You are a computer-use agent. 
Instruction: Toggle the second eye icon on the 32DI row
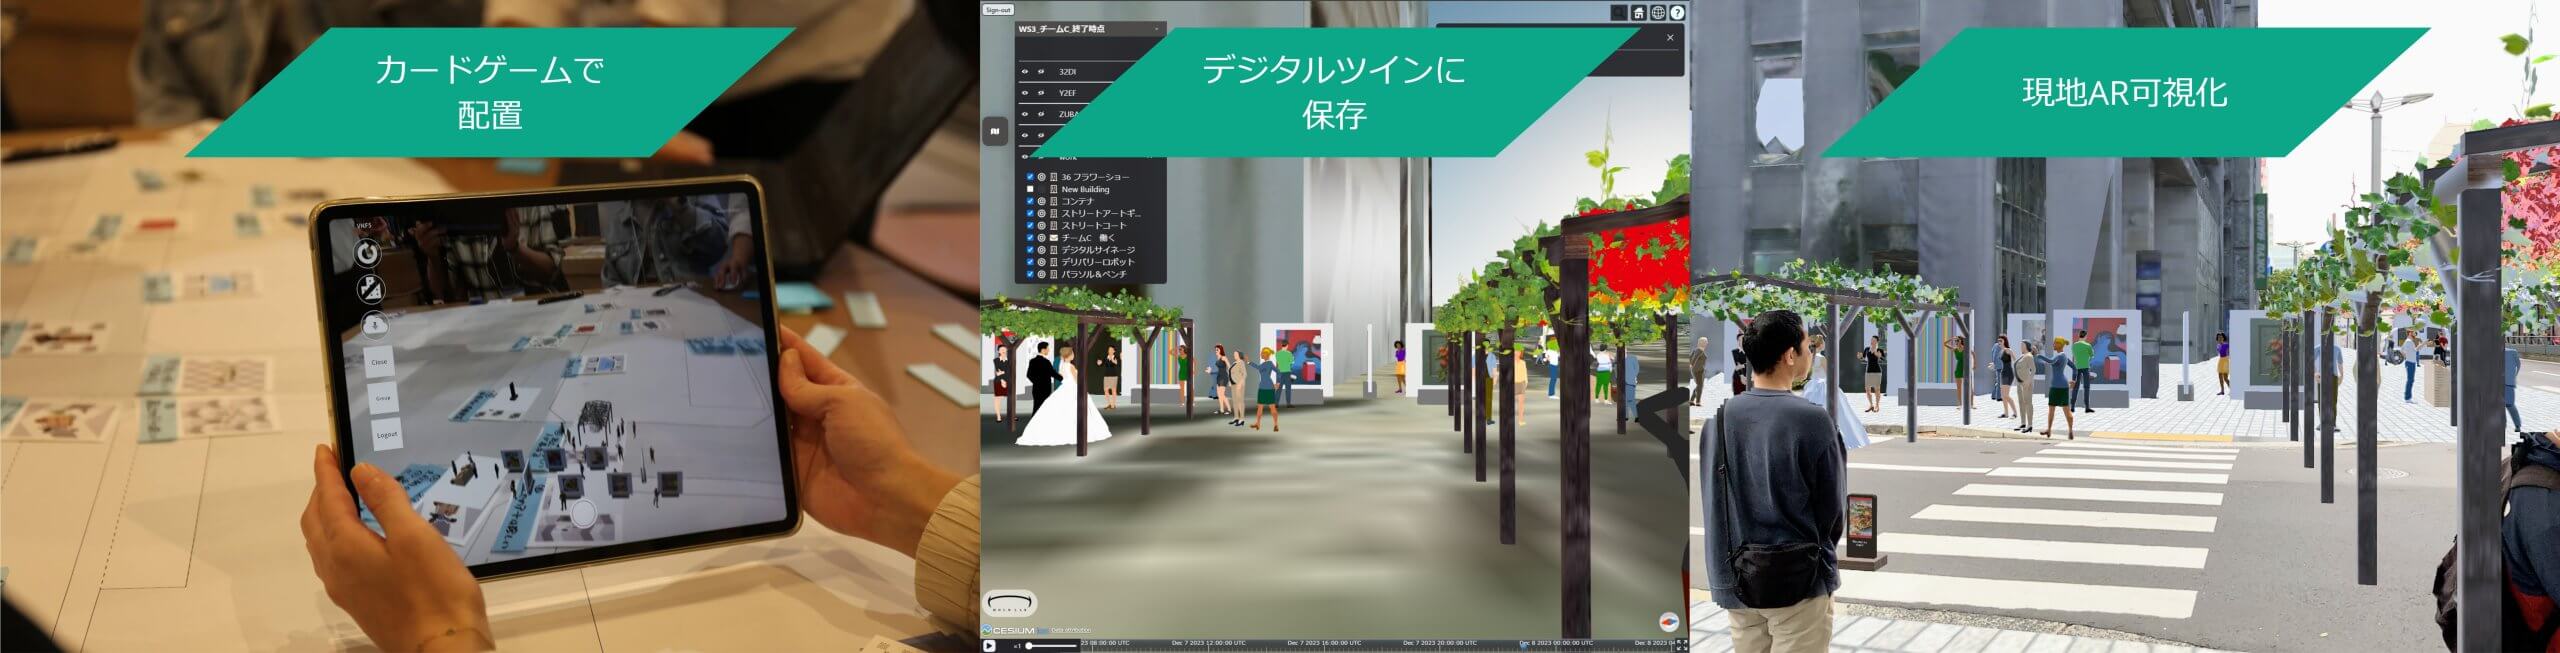pos(1041,72)
